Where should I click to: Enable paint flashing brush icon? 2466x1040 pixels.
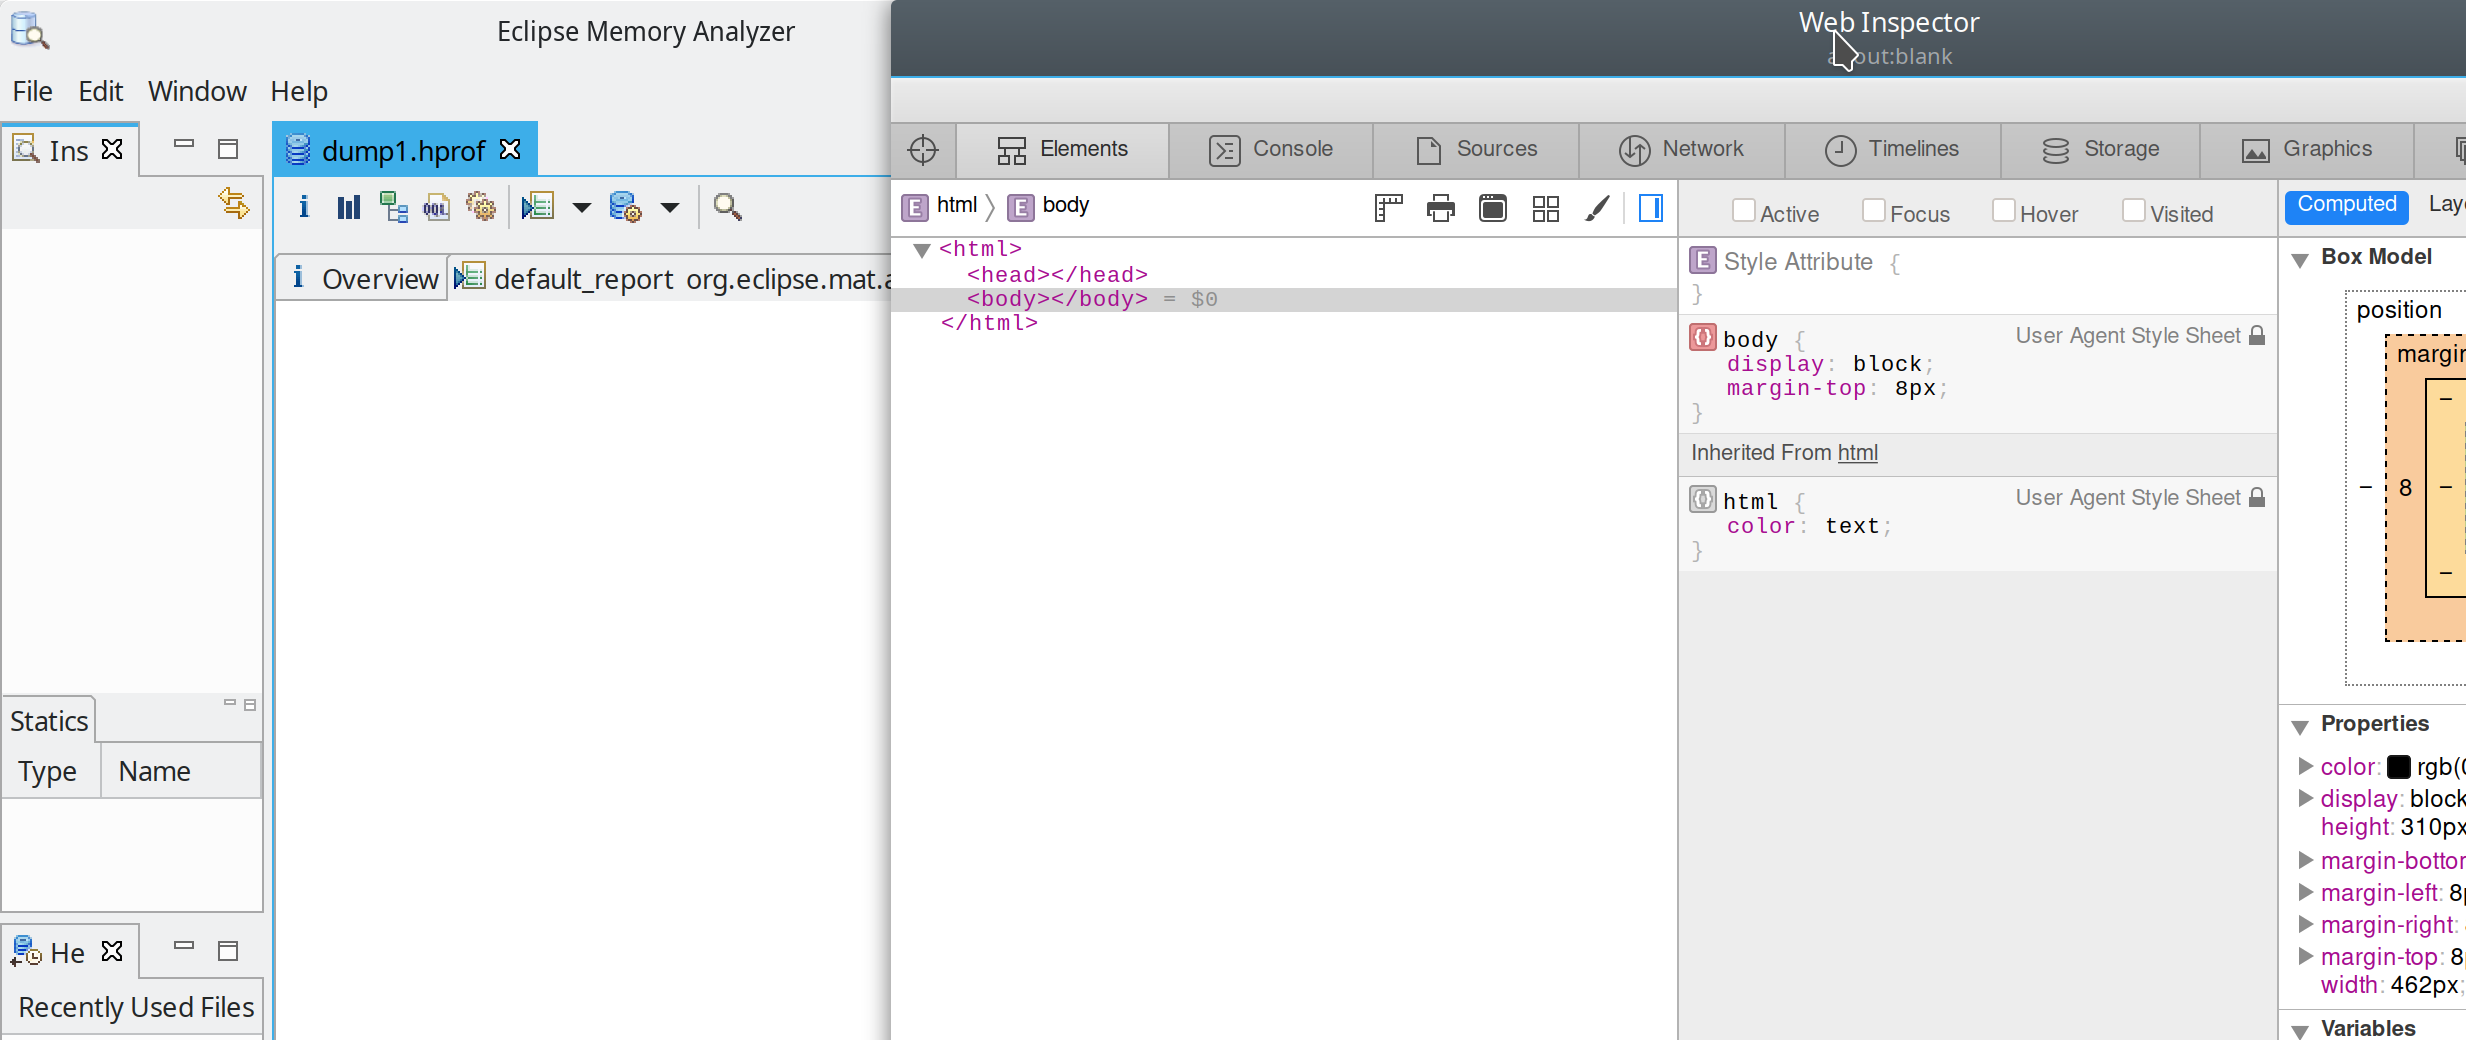click(x=1597, y=208)
